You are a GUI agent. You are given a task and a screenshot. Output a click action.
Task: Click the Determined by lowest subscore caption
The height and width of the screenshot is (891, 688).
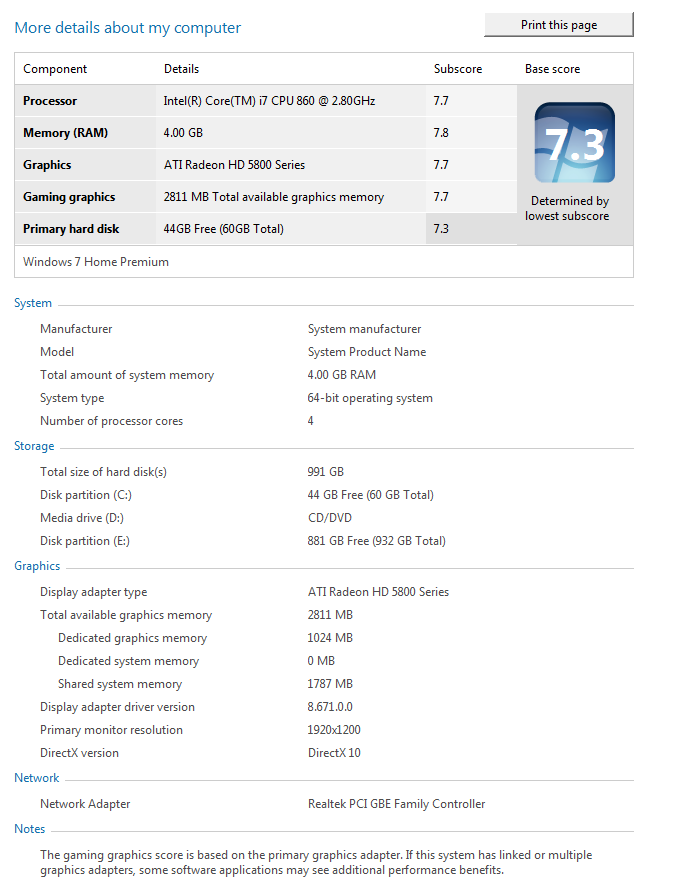[567, 209]
